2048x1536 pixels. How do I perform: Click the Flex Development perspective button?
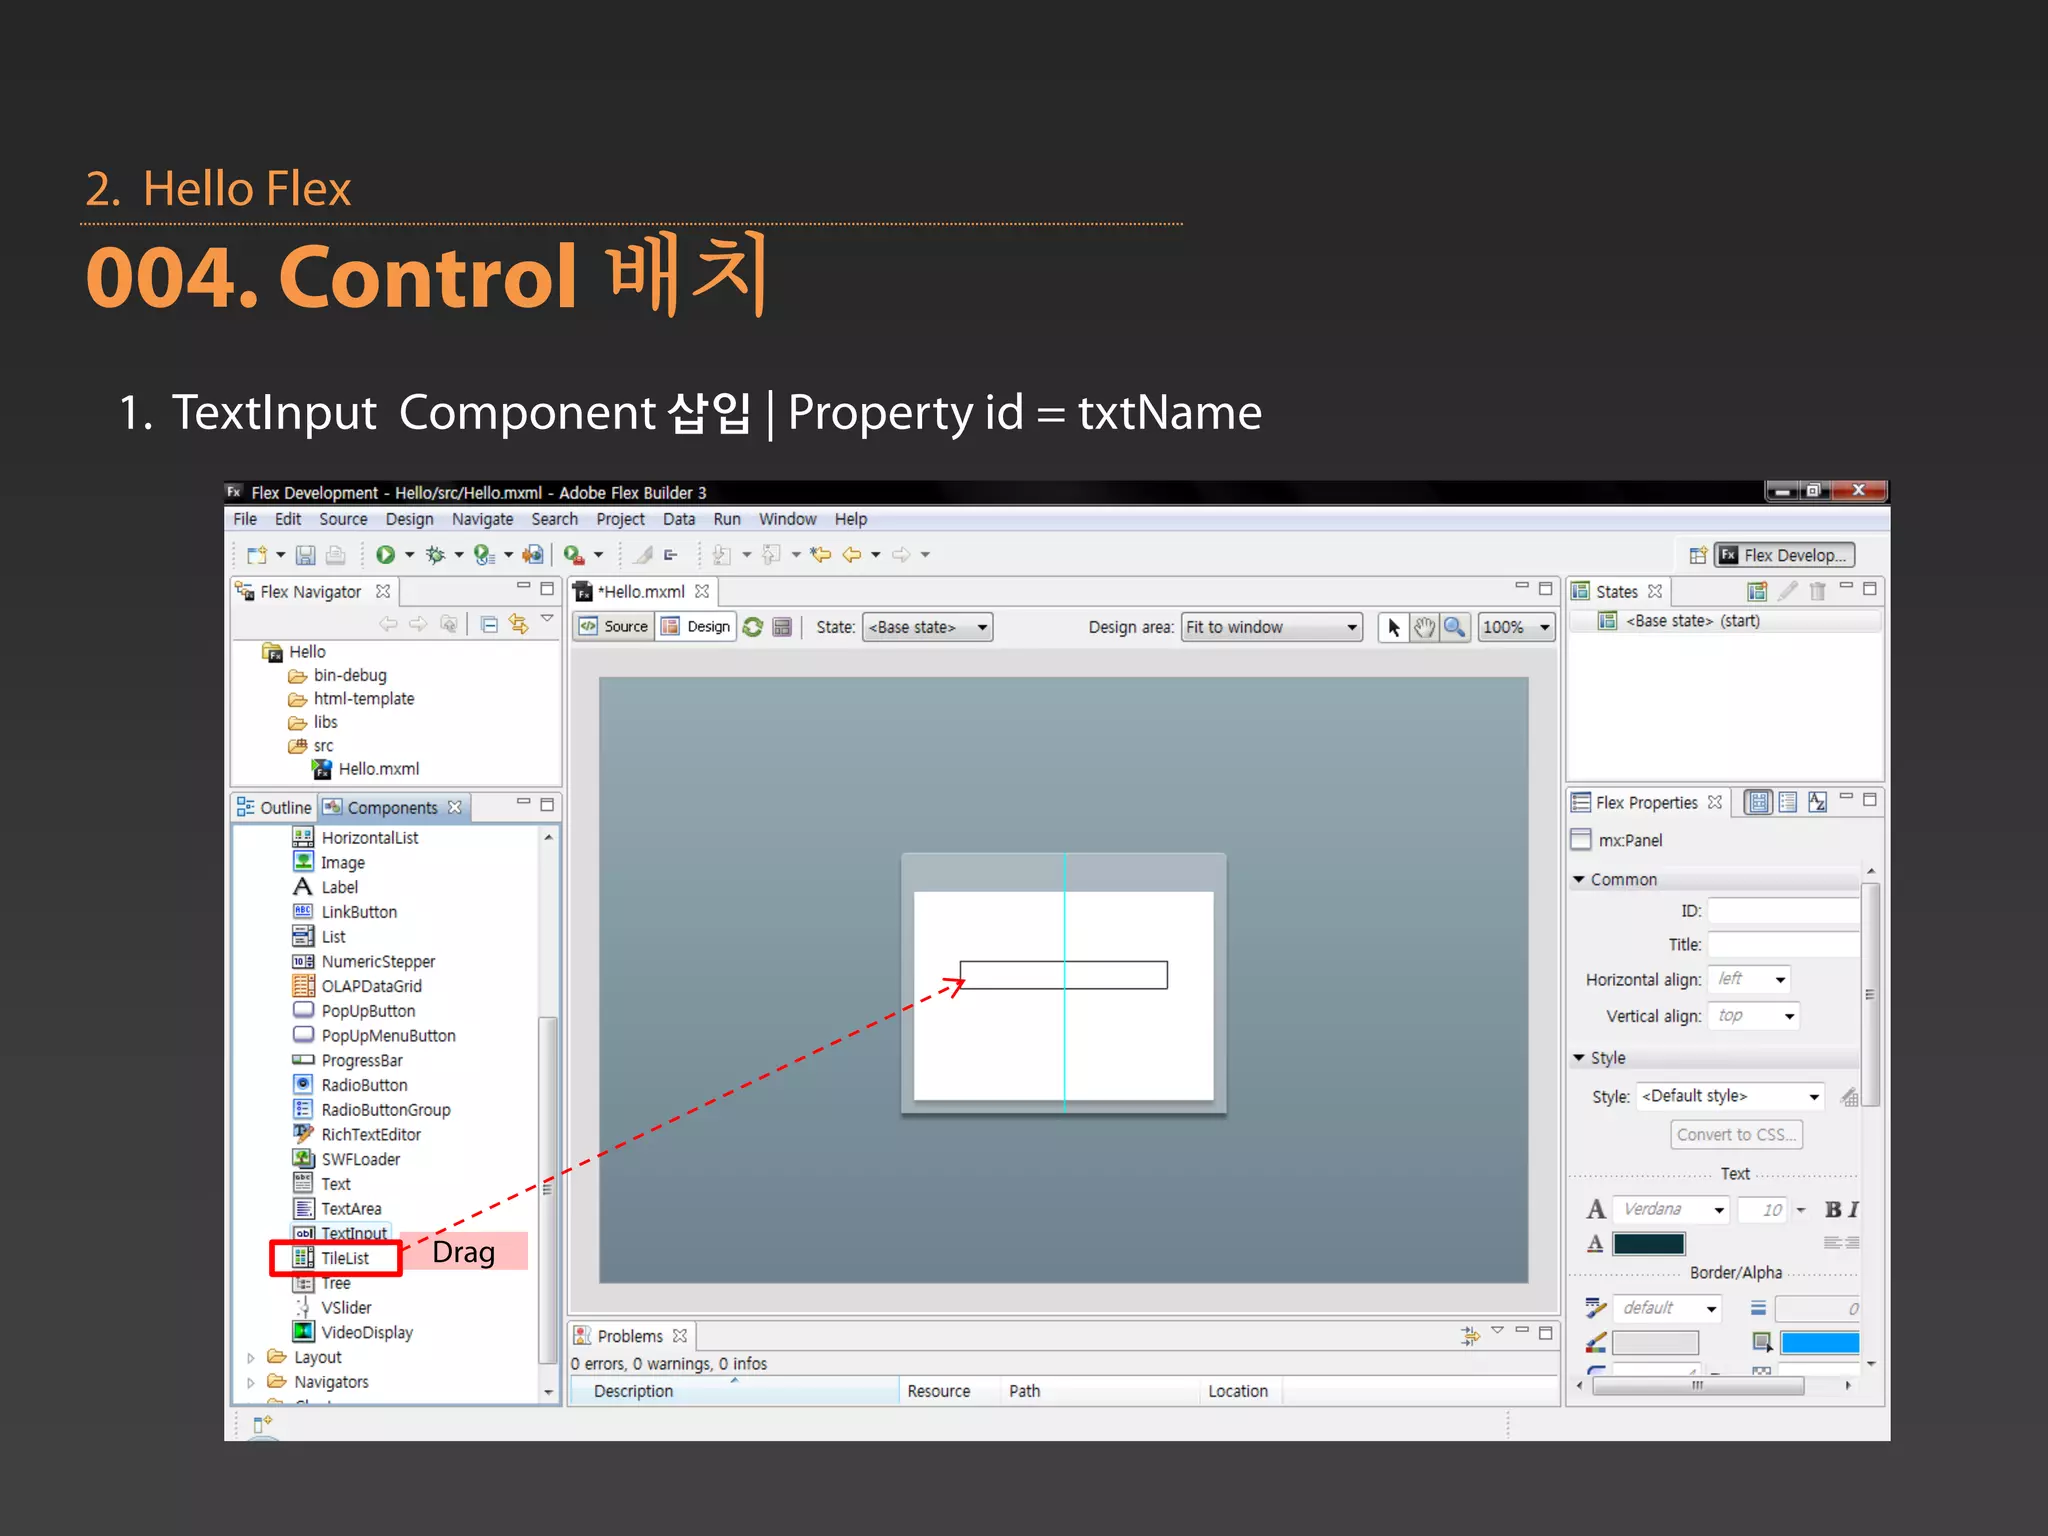pyautogui.click(x=1785, y=555)
